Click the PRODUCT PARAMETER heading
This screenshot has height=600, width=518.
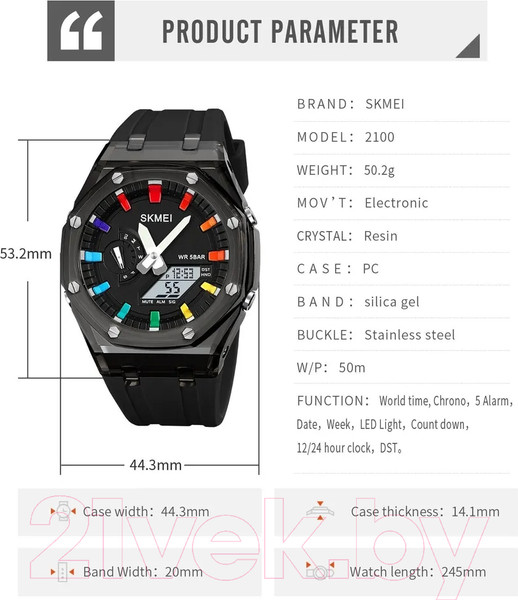pos(280,31)
